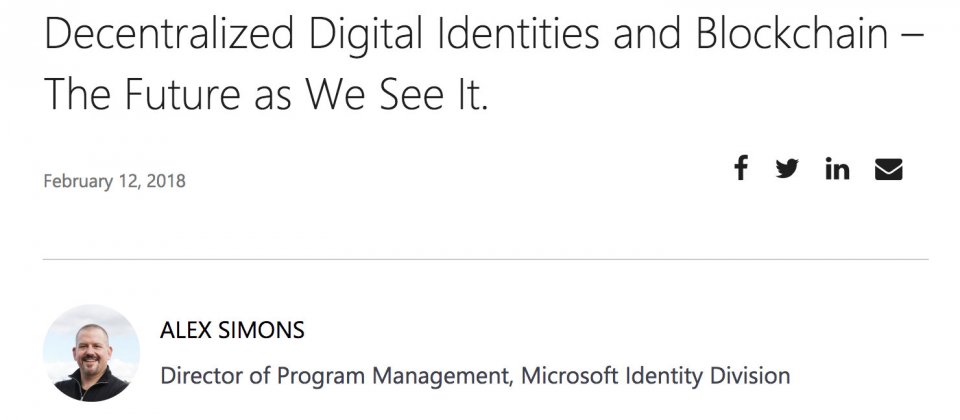Click the word Blockchain in the title
This screenshot has height=420, width=960.
pos(792,34)
